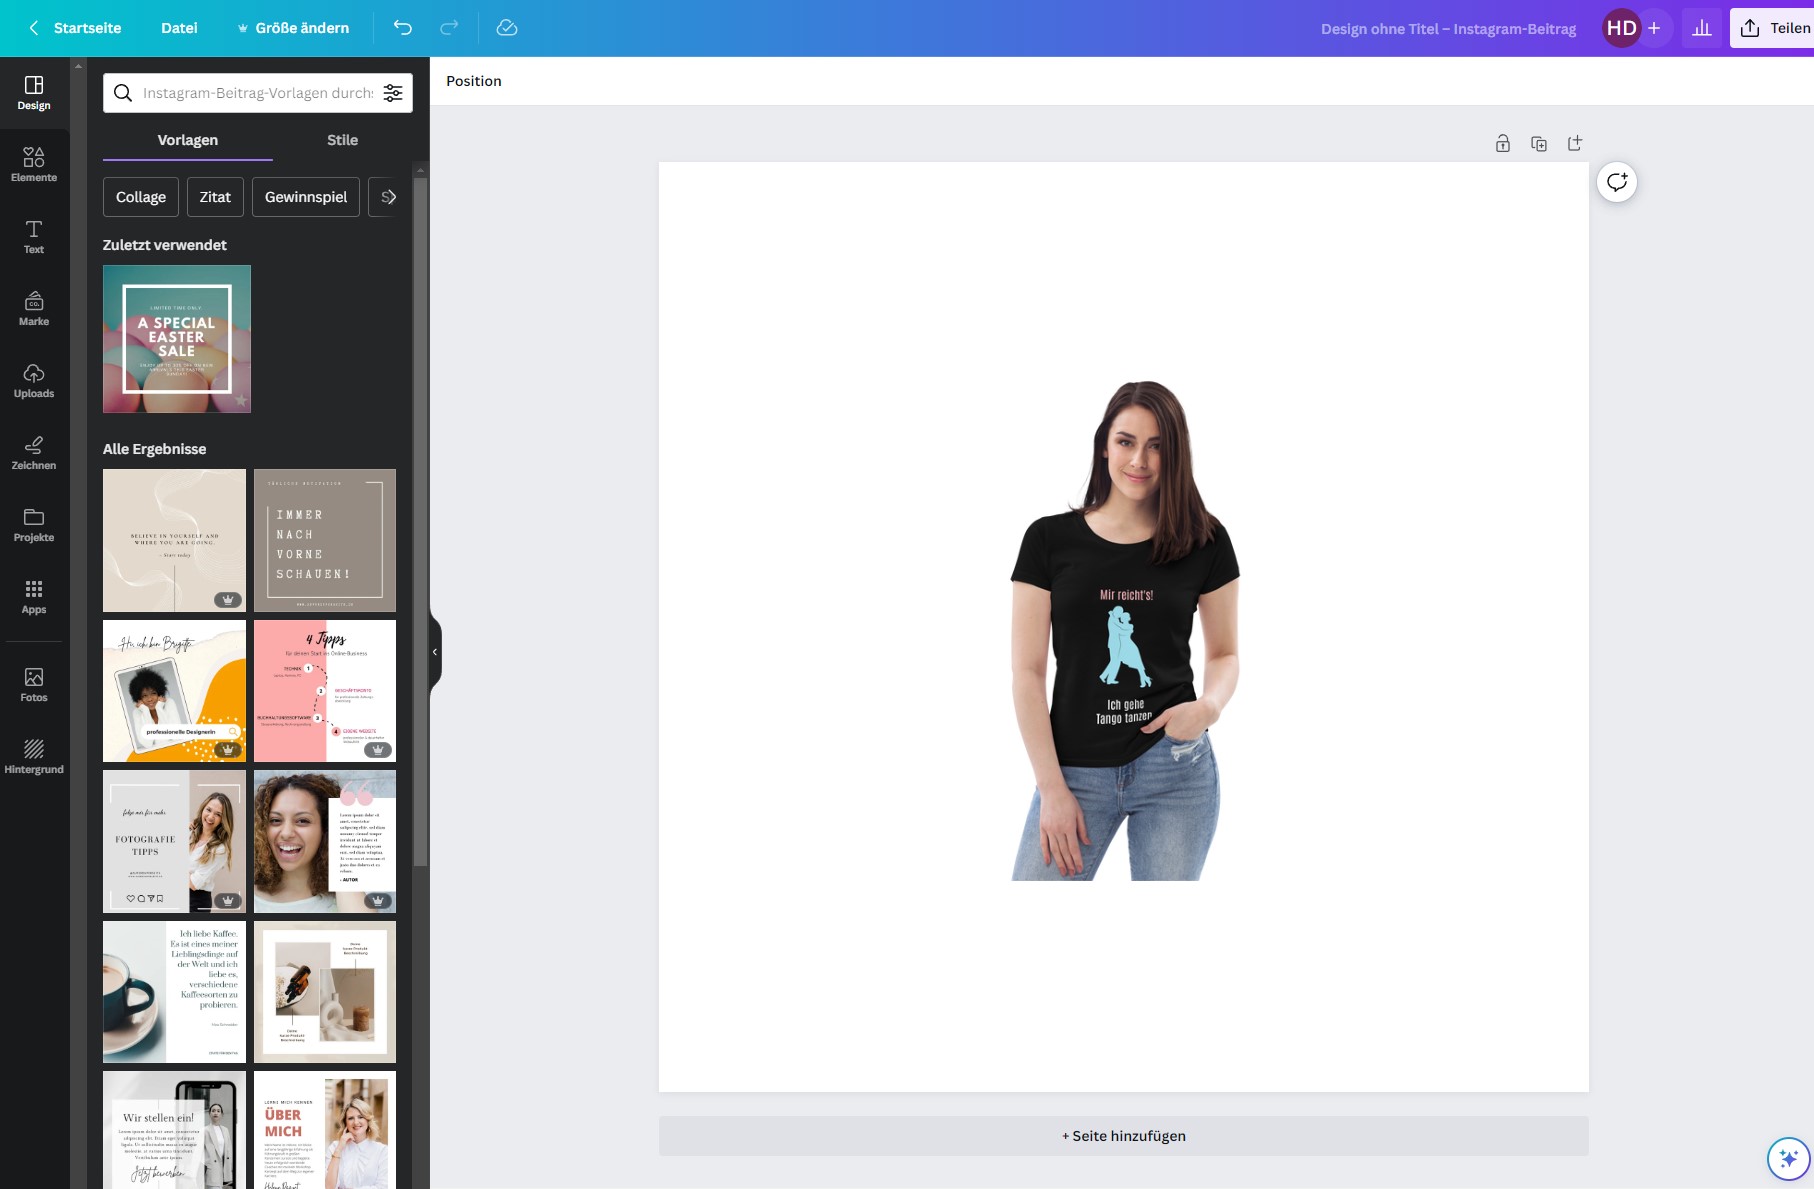Open the Apps panel

tap(34, 597)
